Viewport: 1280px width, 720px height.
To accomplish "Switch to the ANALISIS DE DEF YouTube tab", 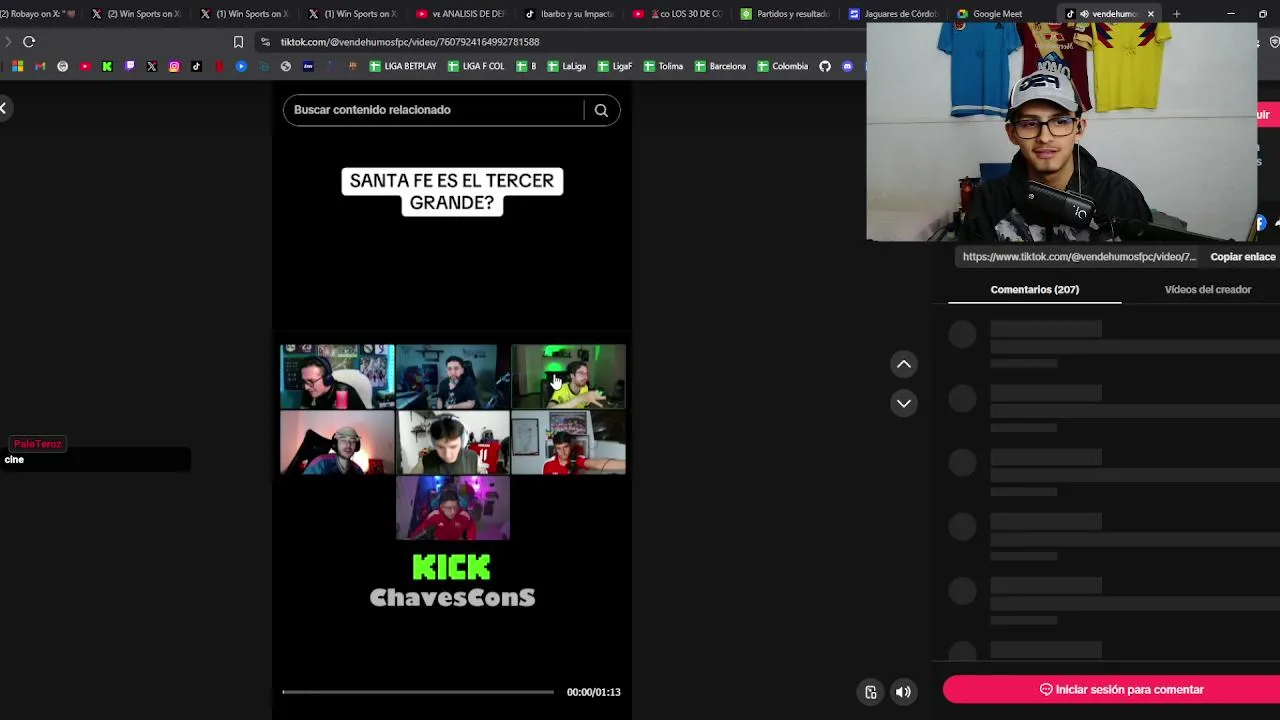I will coord(460,14).
